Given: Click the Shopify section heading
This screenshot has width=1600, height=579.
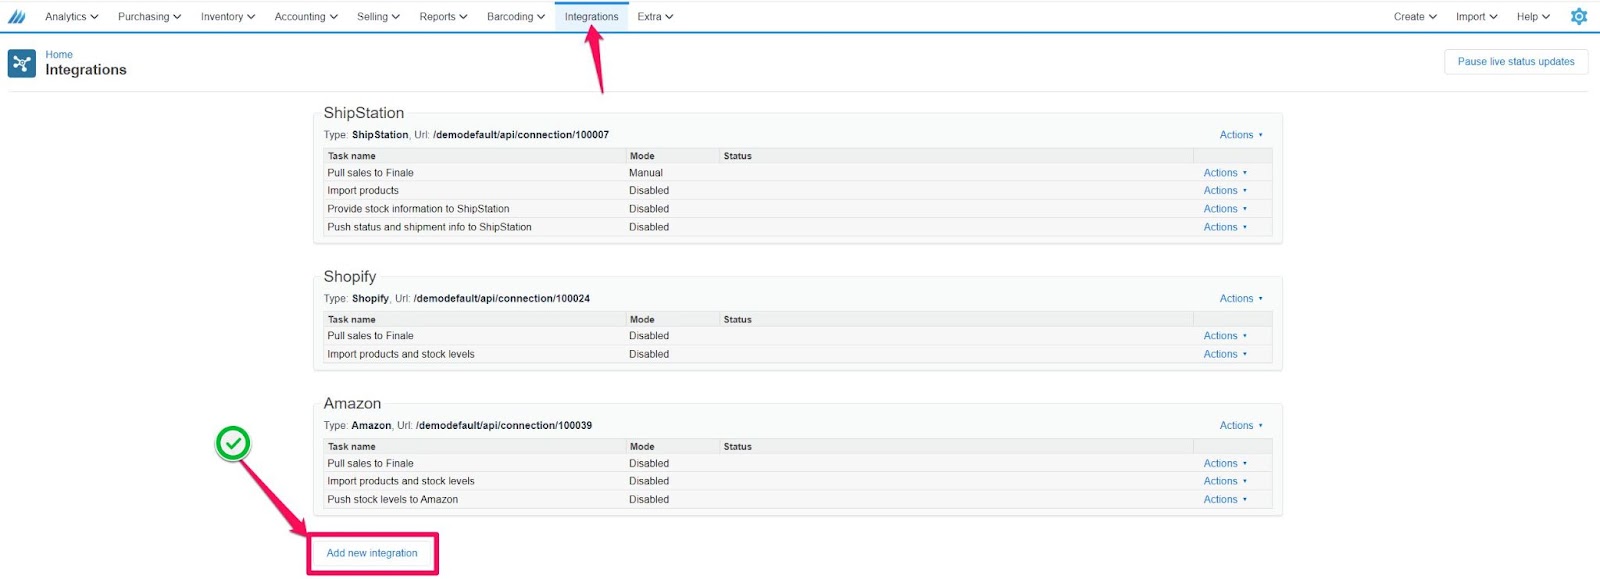Looking at the screenshot, I should point(350,277).
